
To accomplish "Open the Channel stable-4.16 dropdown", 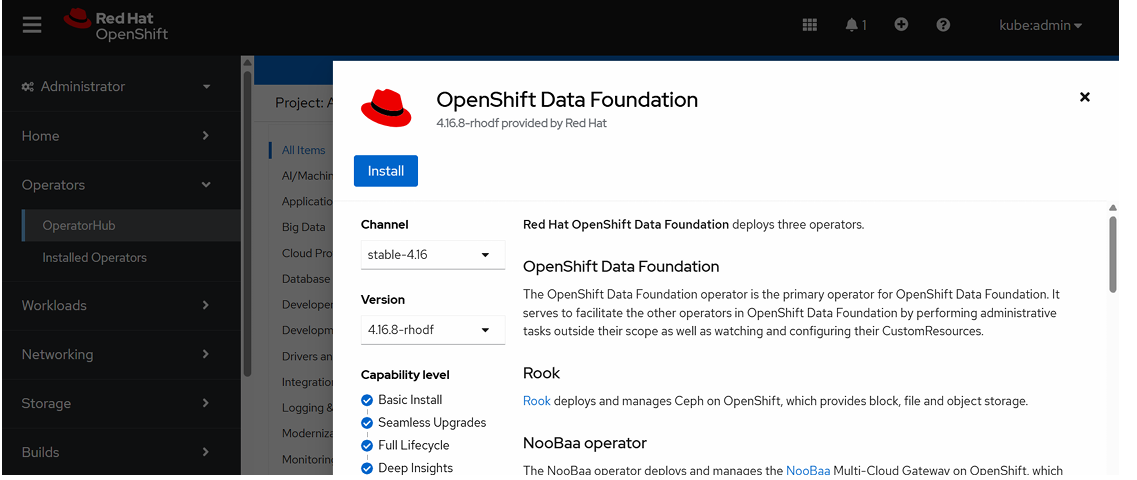I will tap(432, 255).
